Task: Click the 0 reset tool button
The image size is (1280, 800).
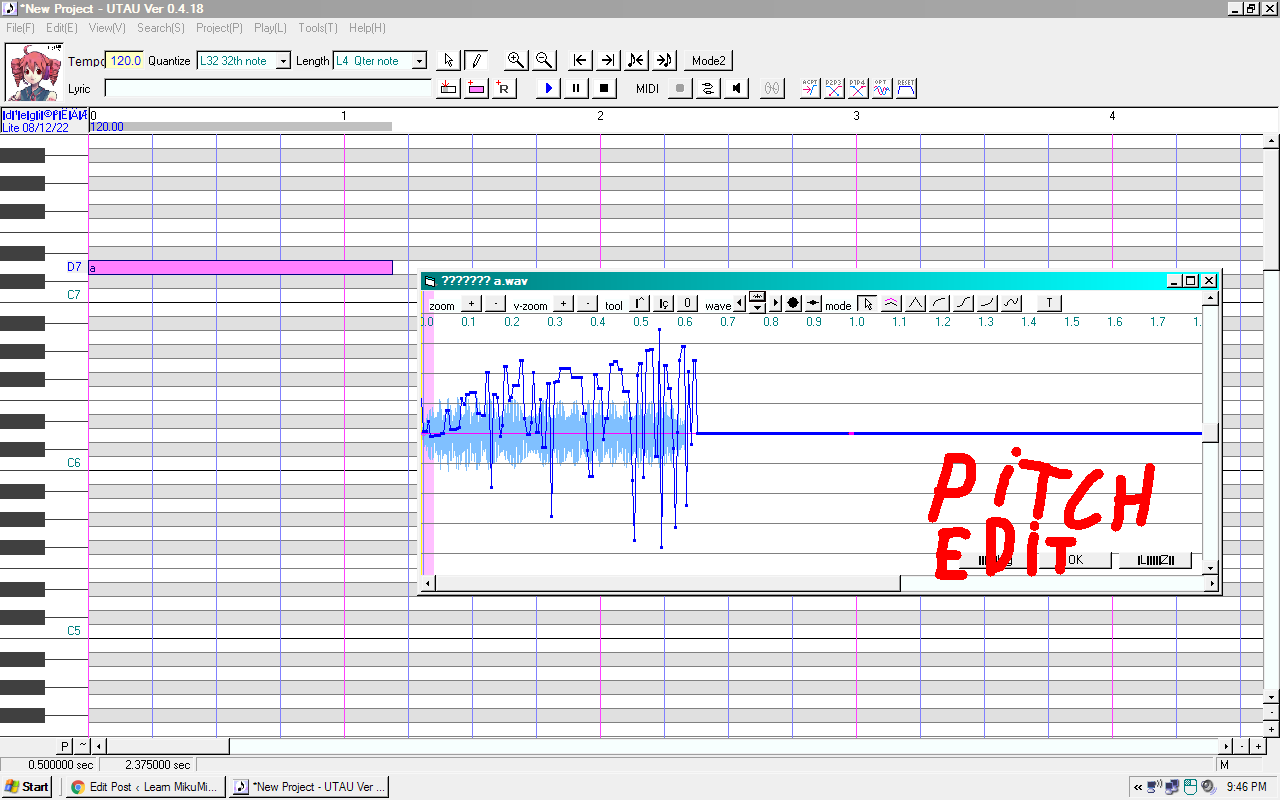Action: tap(688, 303)
